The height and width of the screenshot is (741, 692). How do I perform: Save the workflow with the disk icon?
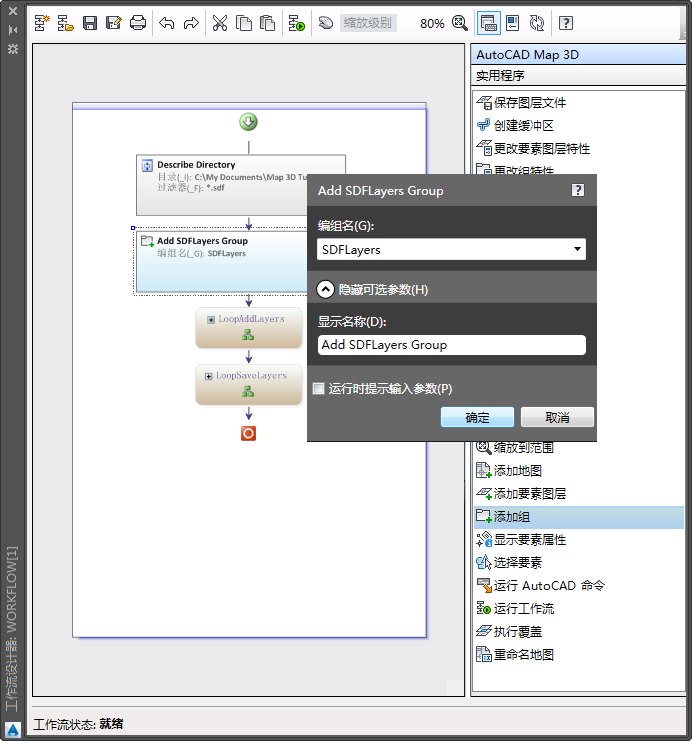click(90, 23)
